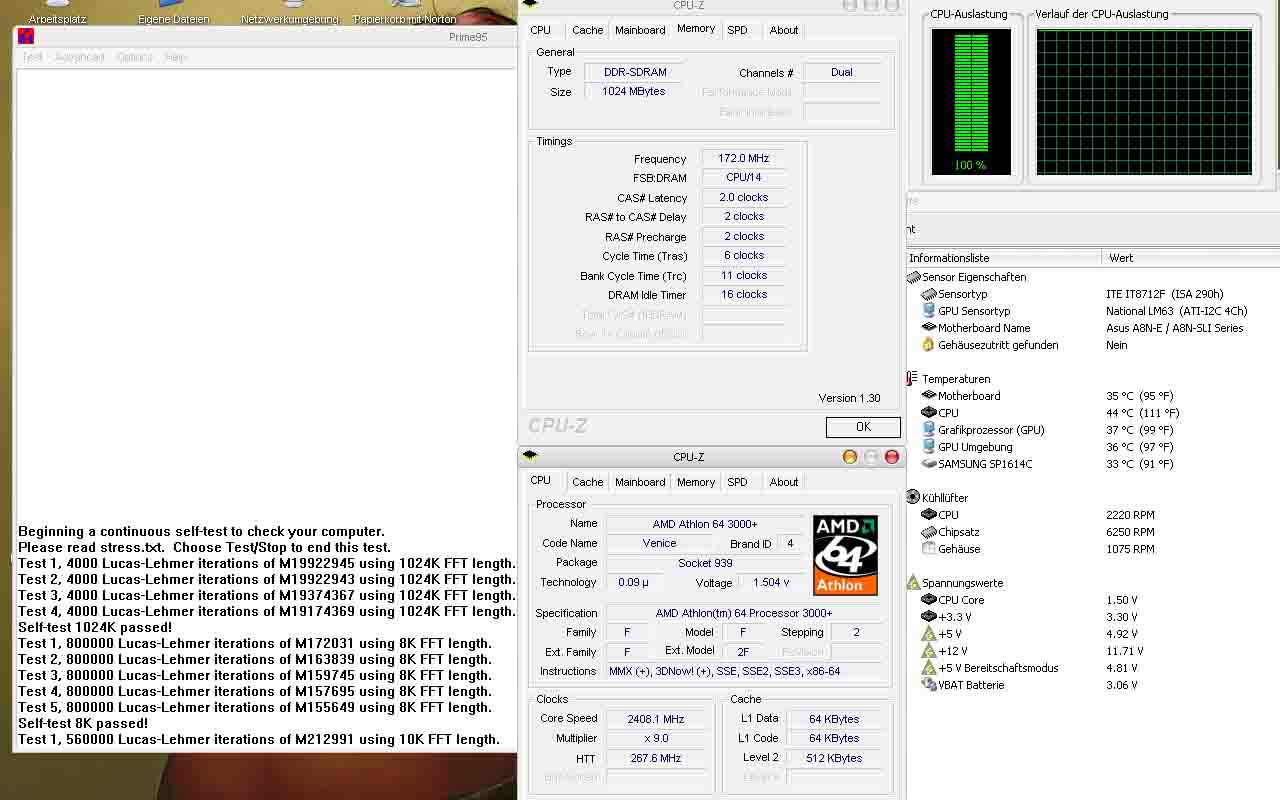Click the DDR-SDRAM Type field
This screenshot has width=1280, height=800.
point(633,72)
